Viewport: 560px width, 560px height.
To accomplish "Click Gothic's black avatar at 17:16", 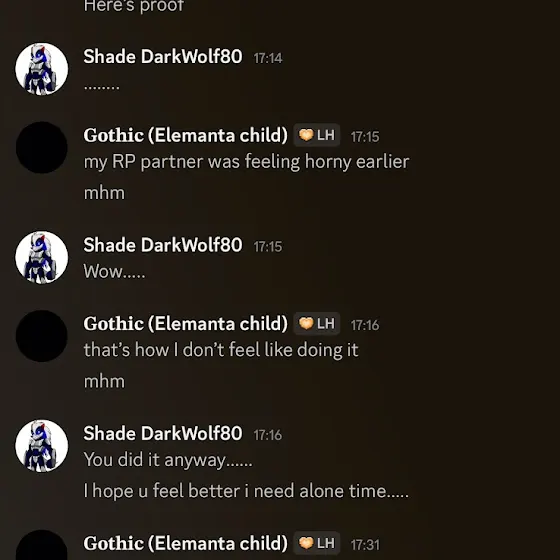I will pyautogui.click(x=42, y=336).
